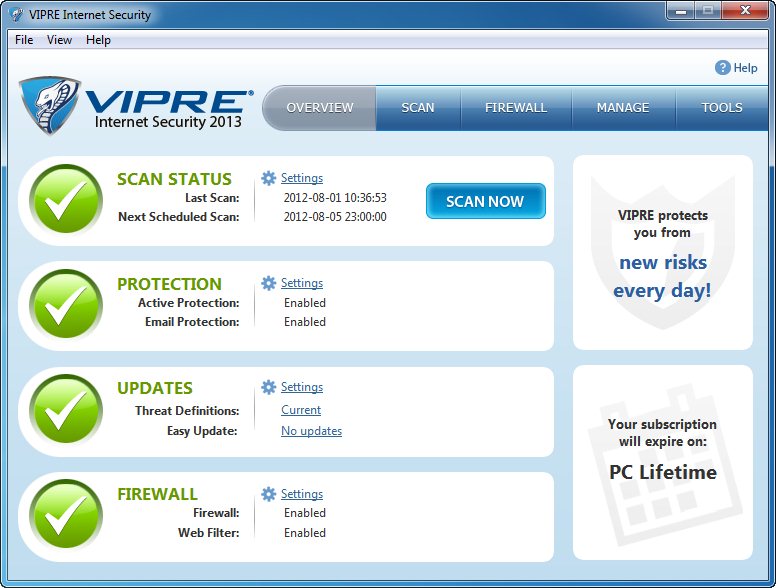Image resolution: width=776 pixels, height=588 pixels.
Task: Click the SCAN STATUS heading
Action: click(x=174, y=179)
